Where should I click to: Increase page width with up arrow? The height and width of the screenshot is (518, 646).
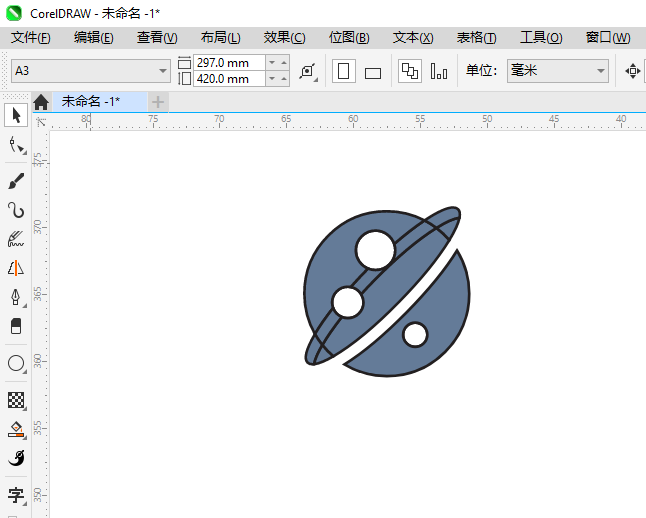tap(284, 63)
